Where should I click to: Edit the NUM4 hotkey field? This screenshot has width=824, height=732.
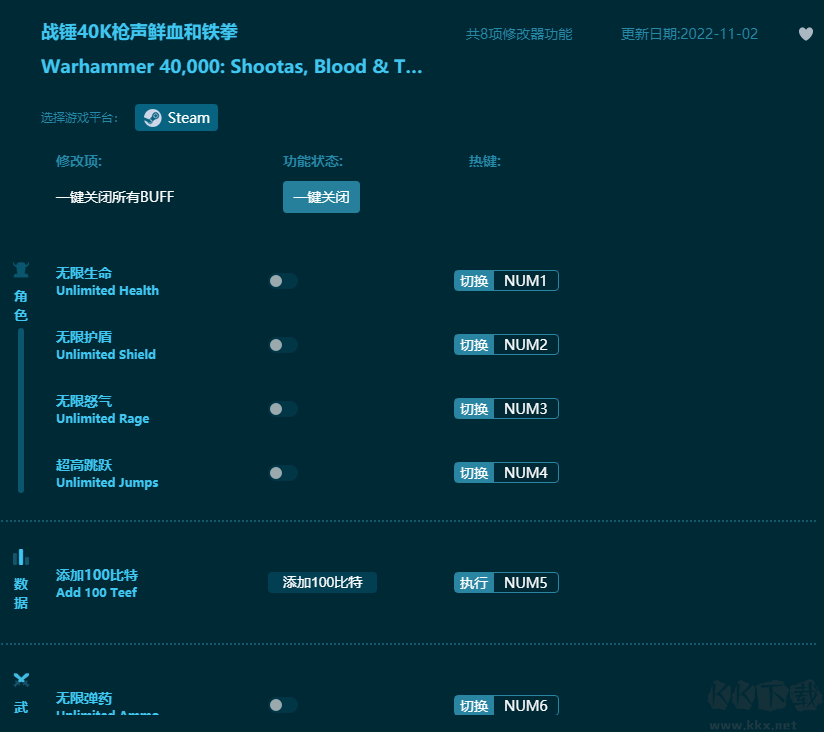coord(526,472)
